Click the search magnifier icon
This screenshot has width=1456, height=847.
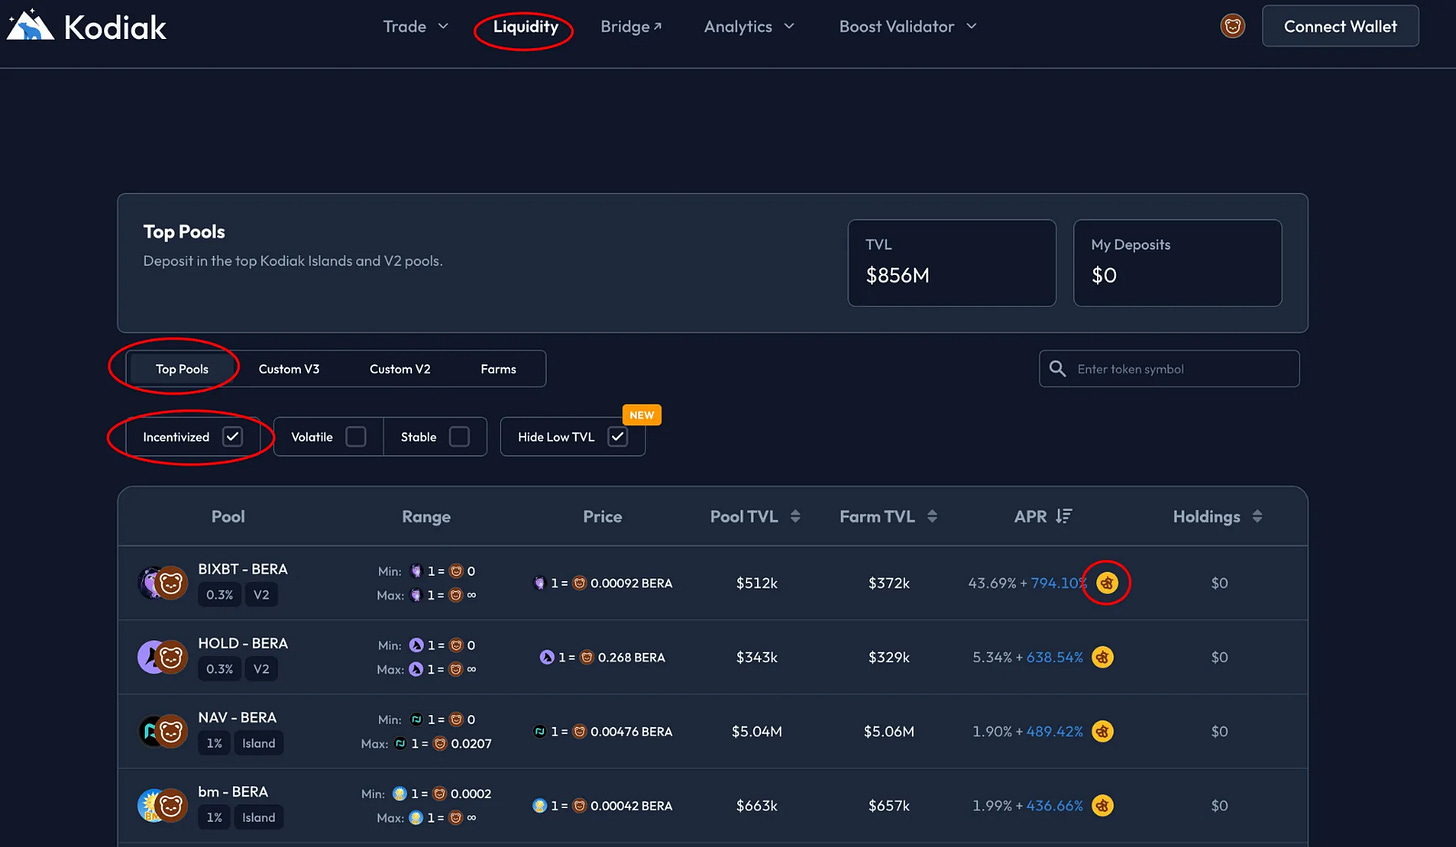pyautogui.click(x=1058, y=369)
